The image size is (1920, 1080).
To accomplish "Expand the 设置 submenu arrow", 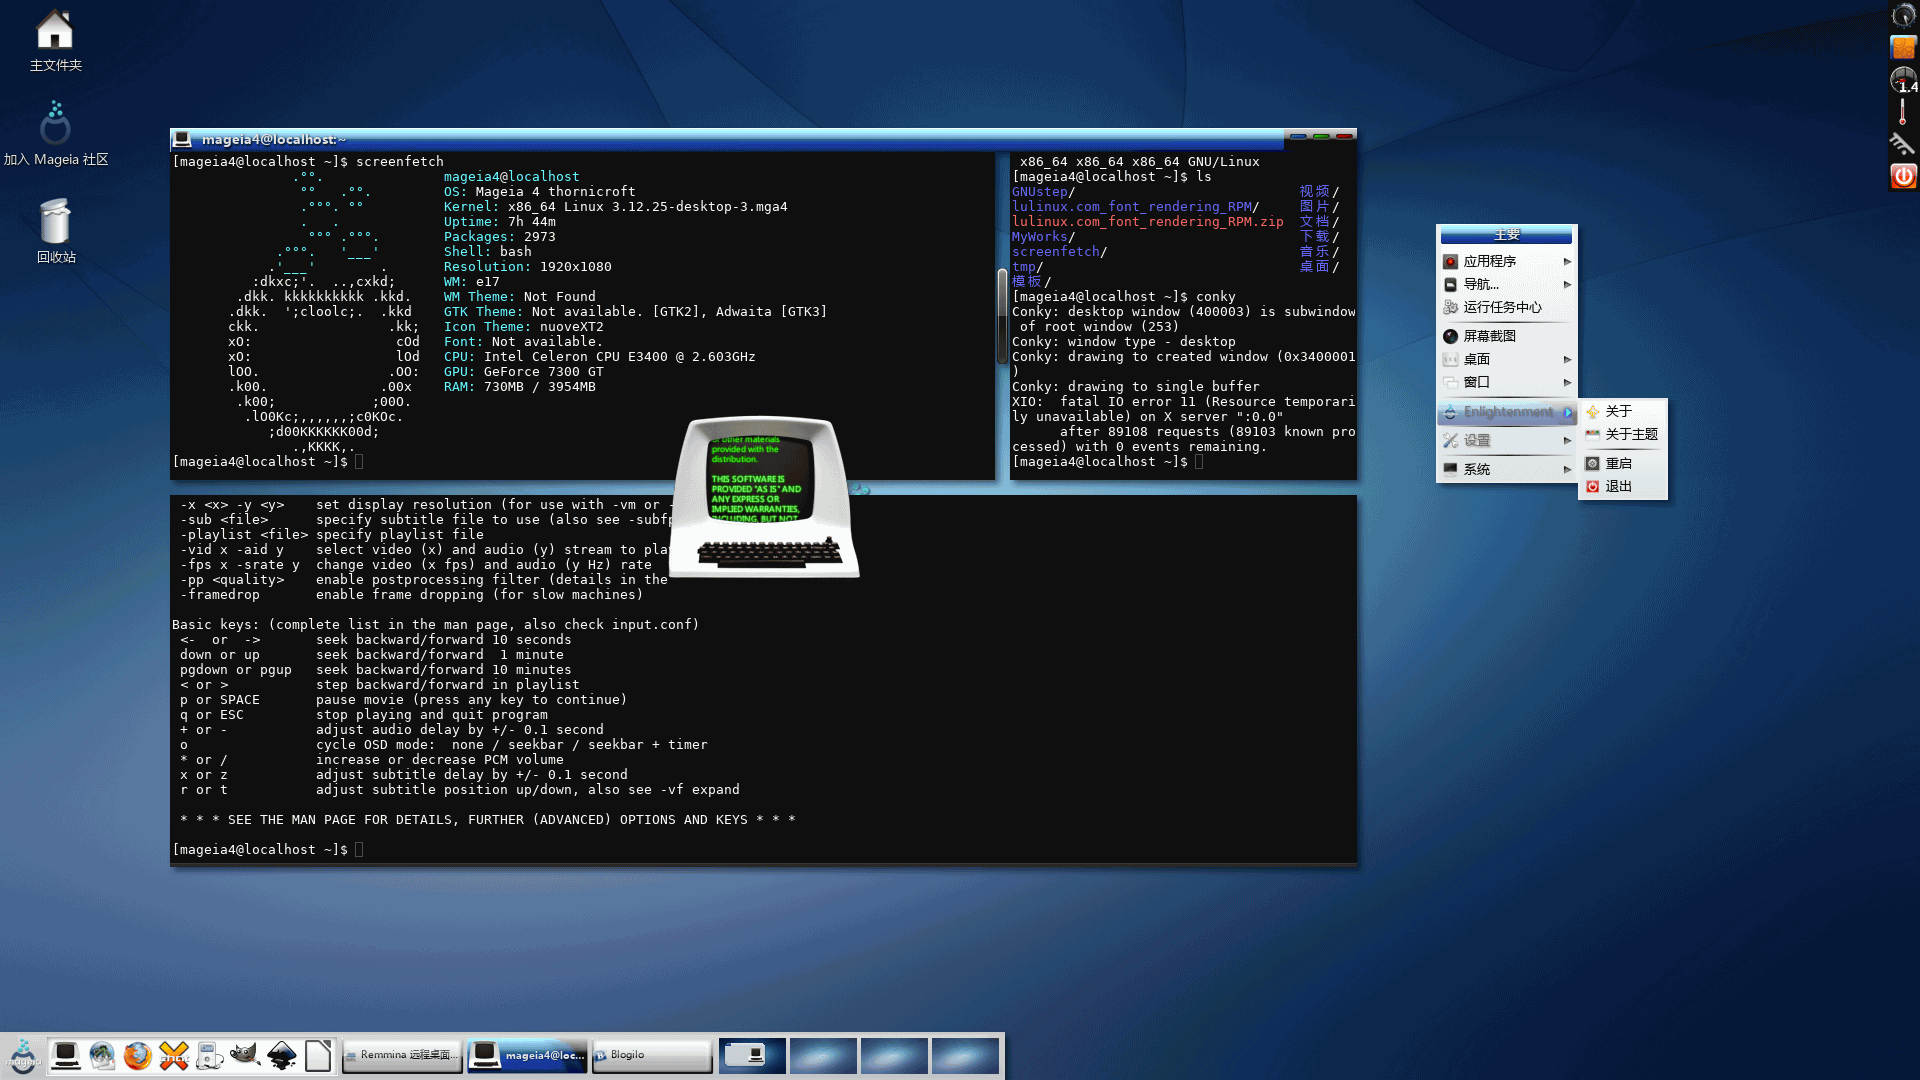I will 1567,440.
